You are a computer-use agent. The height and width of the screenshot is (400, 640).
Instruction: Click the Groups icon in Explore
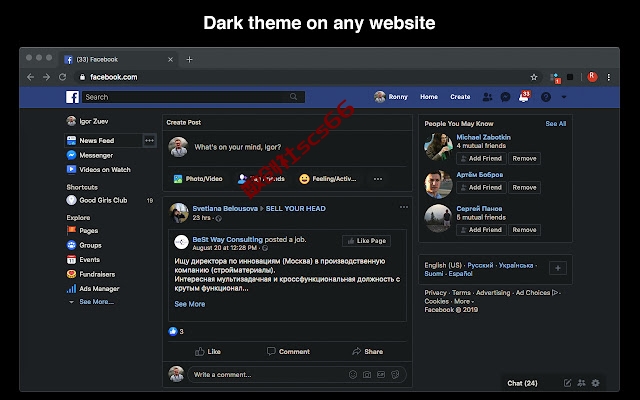pos(71,245)
